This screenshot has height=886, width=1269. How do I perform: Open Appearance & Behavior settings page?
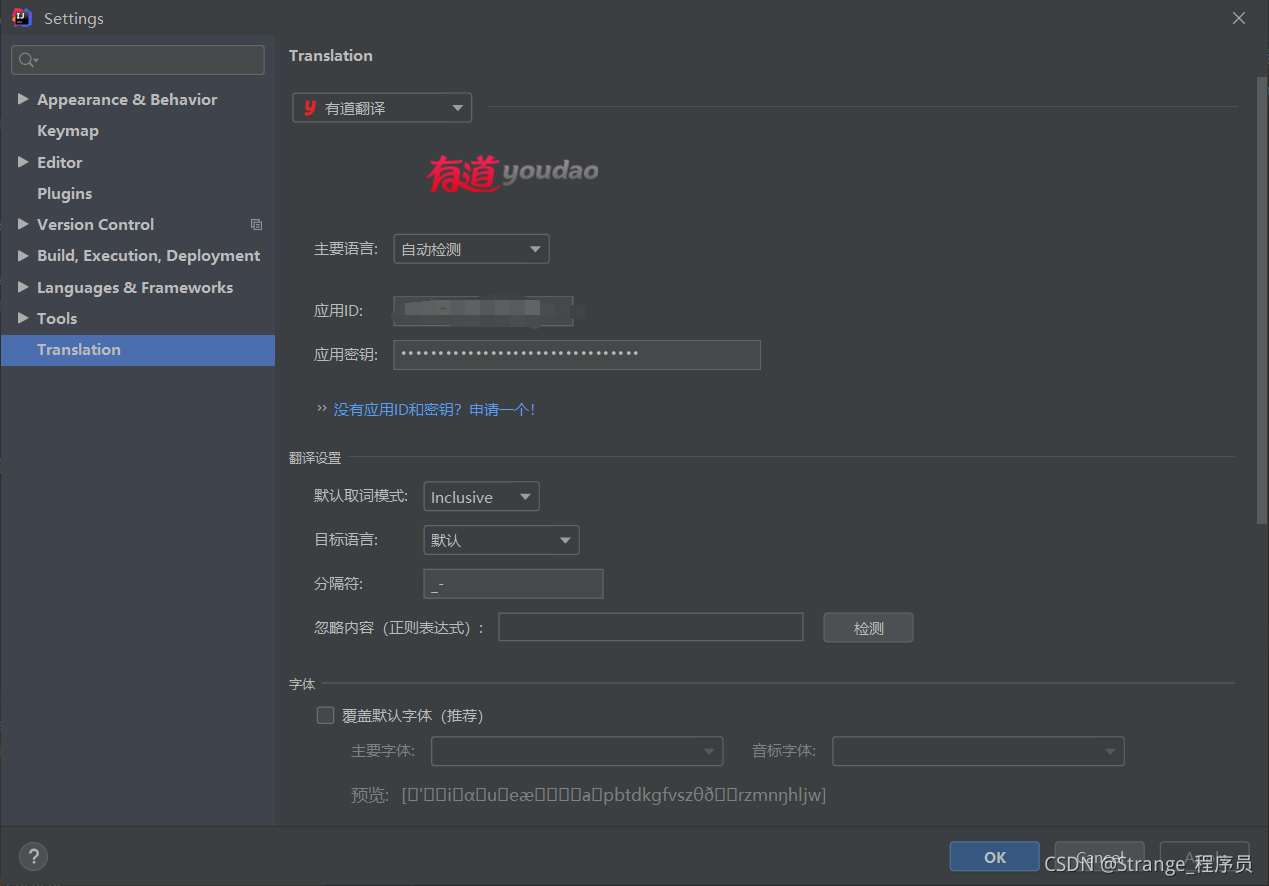point(127,100)
